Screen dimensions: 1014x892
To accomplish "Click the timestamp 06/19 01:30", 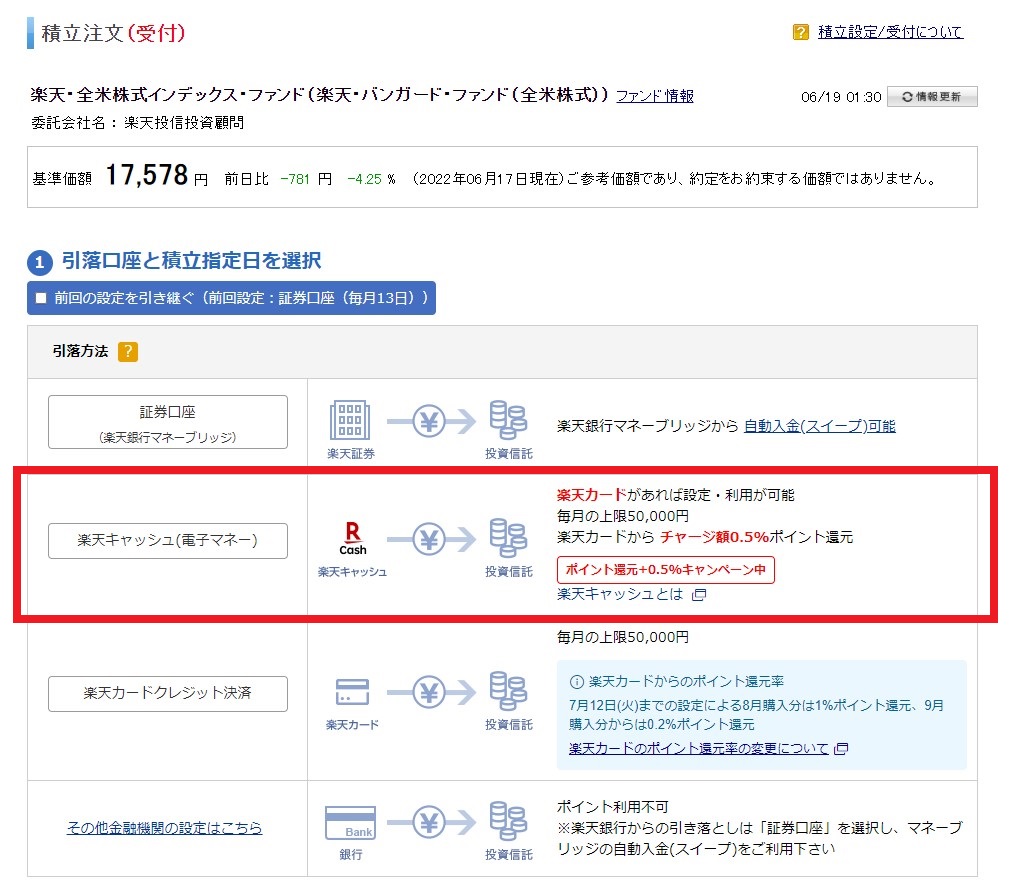I will (841, 97).
